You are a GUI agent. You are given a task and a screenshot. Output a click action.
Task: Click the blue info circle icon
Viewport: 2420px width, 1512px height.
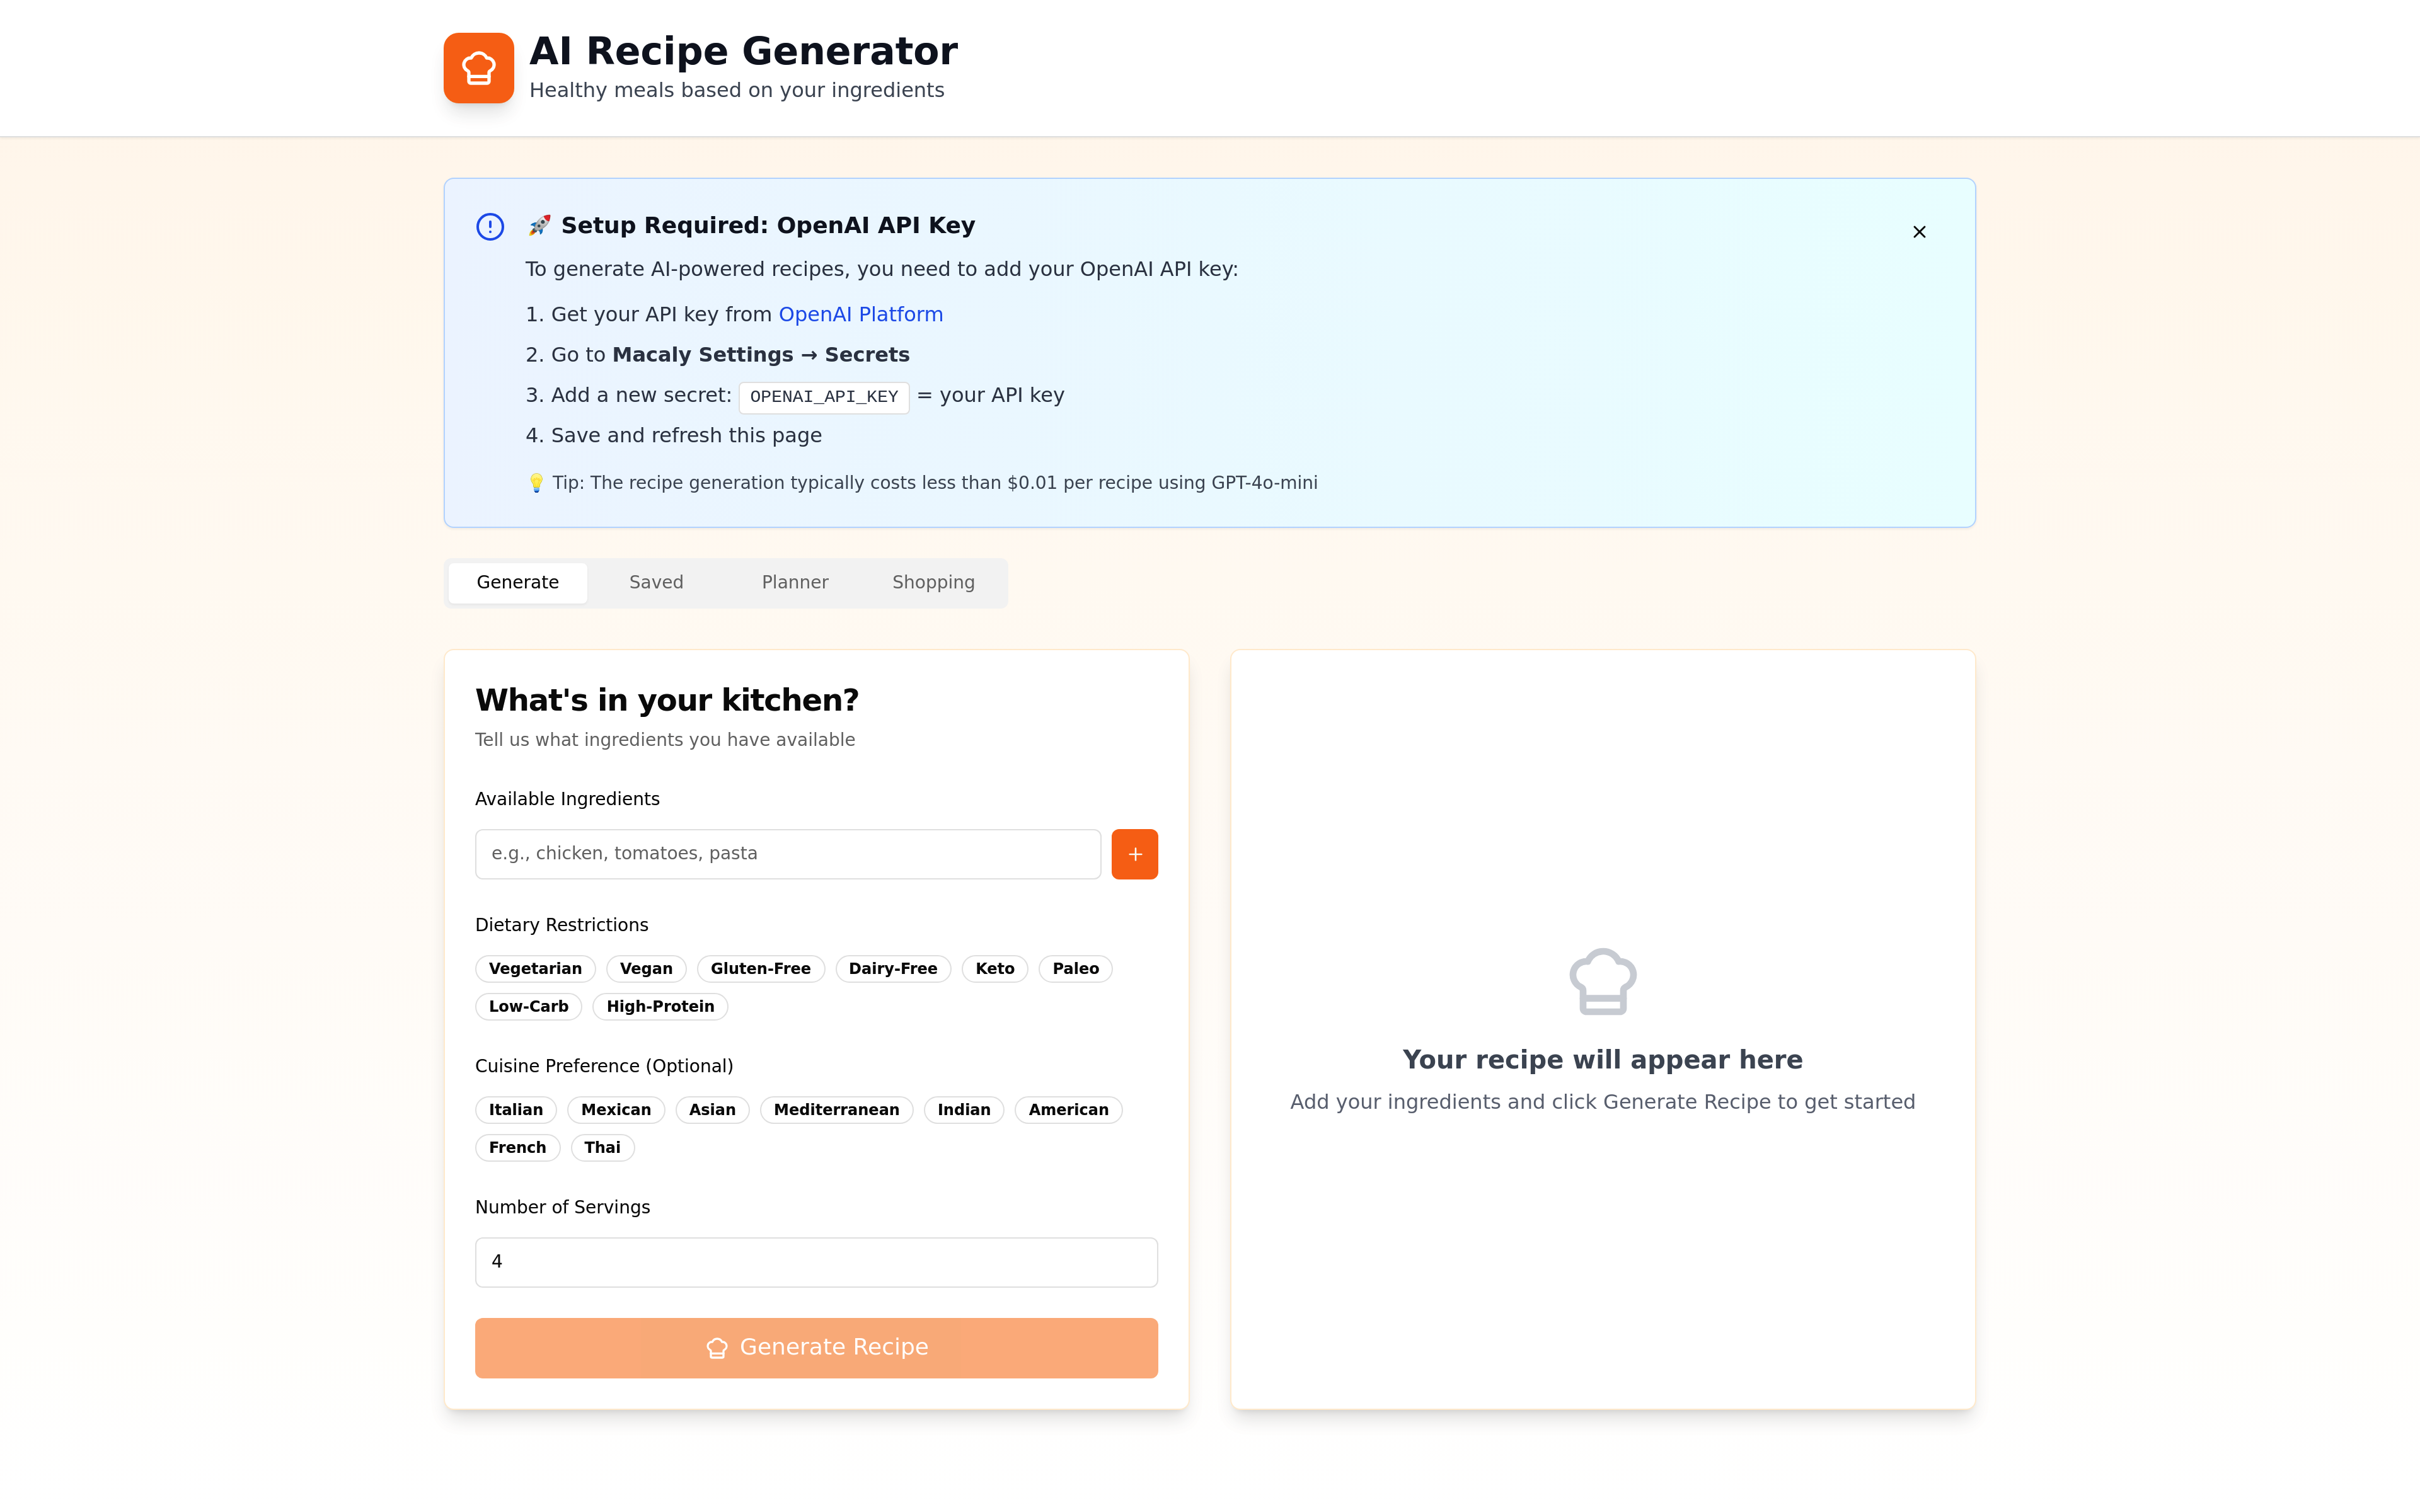point(490,227)
